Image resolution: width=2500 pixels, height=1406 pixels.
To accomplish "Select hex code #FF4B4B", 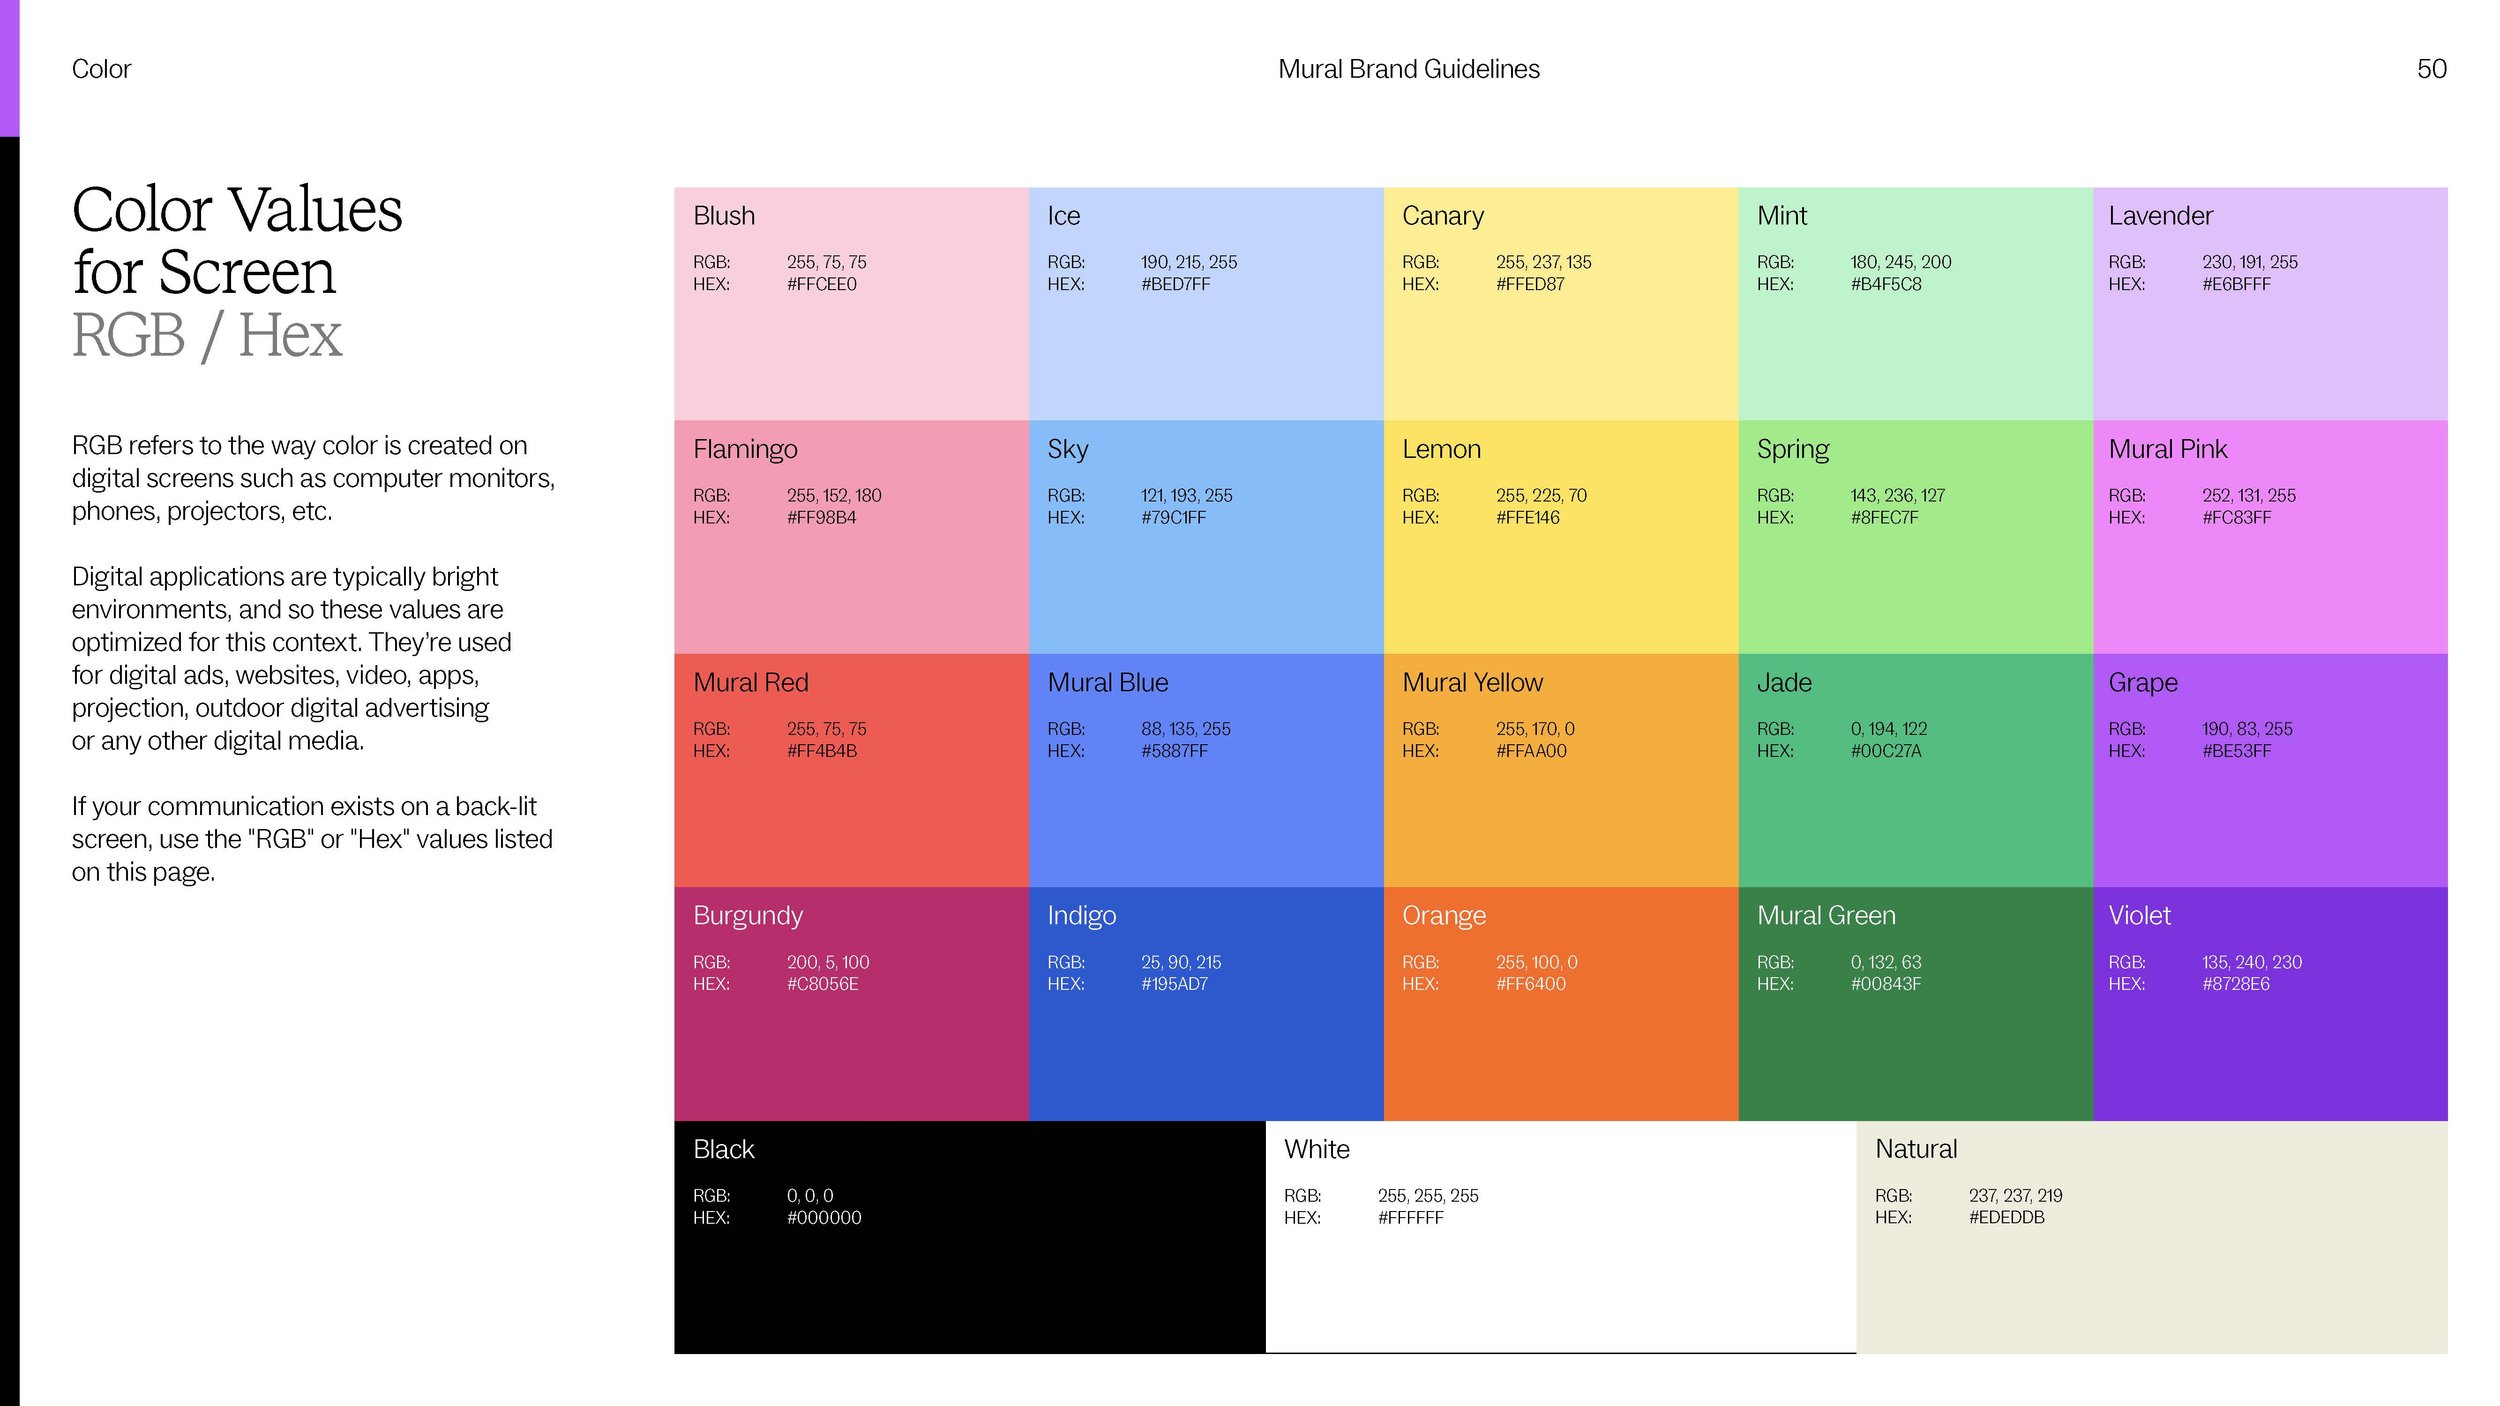I will pyautogui.click(x=822, y=751).
